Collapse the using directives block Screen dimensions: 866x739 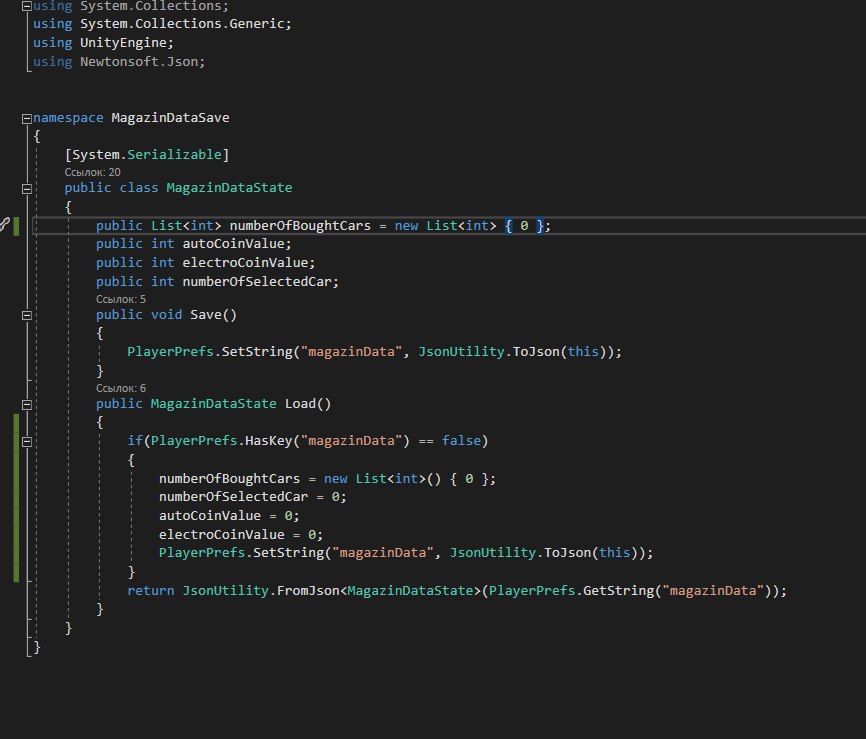point(27,7)
